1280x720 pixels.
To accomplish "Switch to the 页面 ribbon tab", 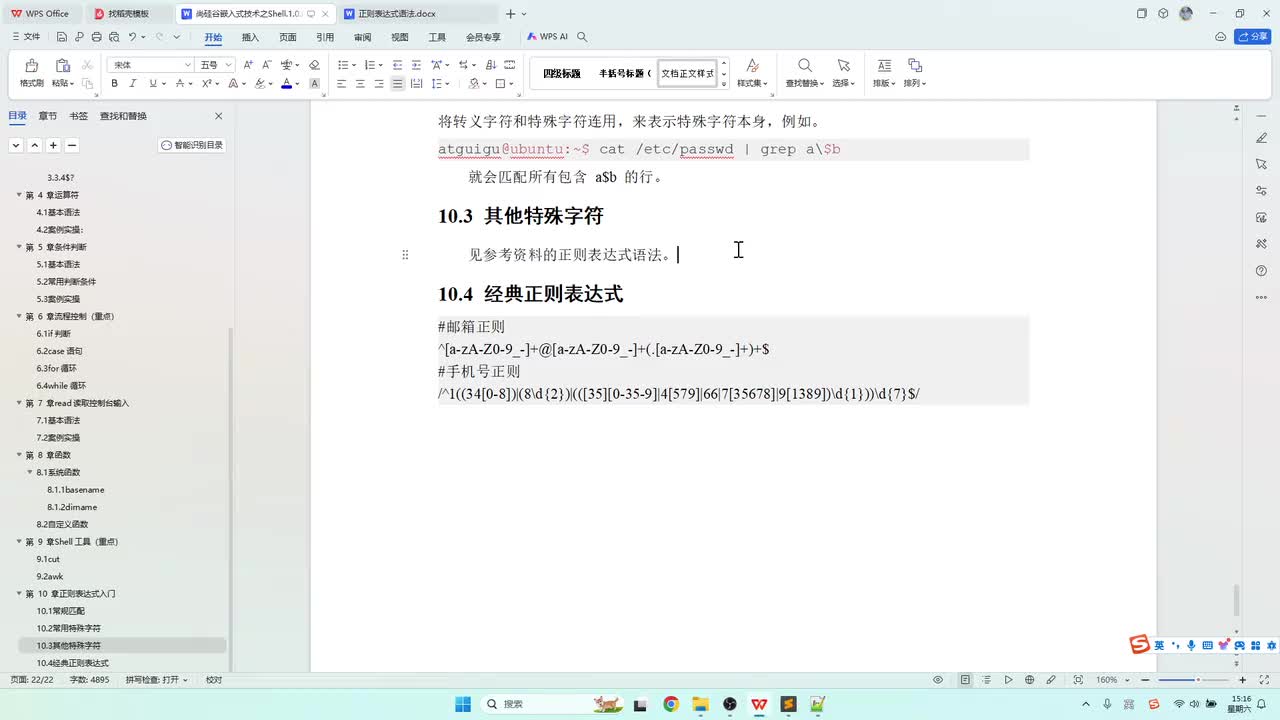I will 288,37.
